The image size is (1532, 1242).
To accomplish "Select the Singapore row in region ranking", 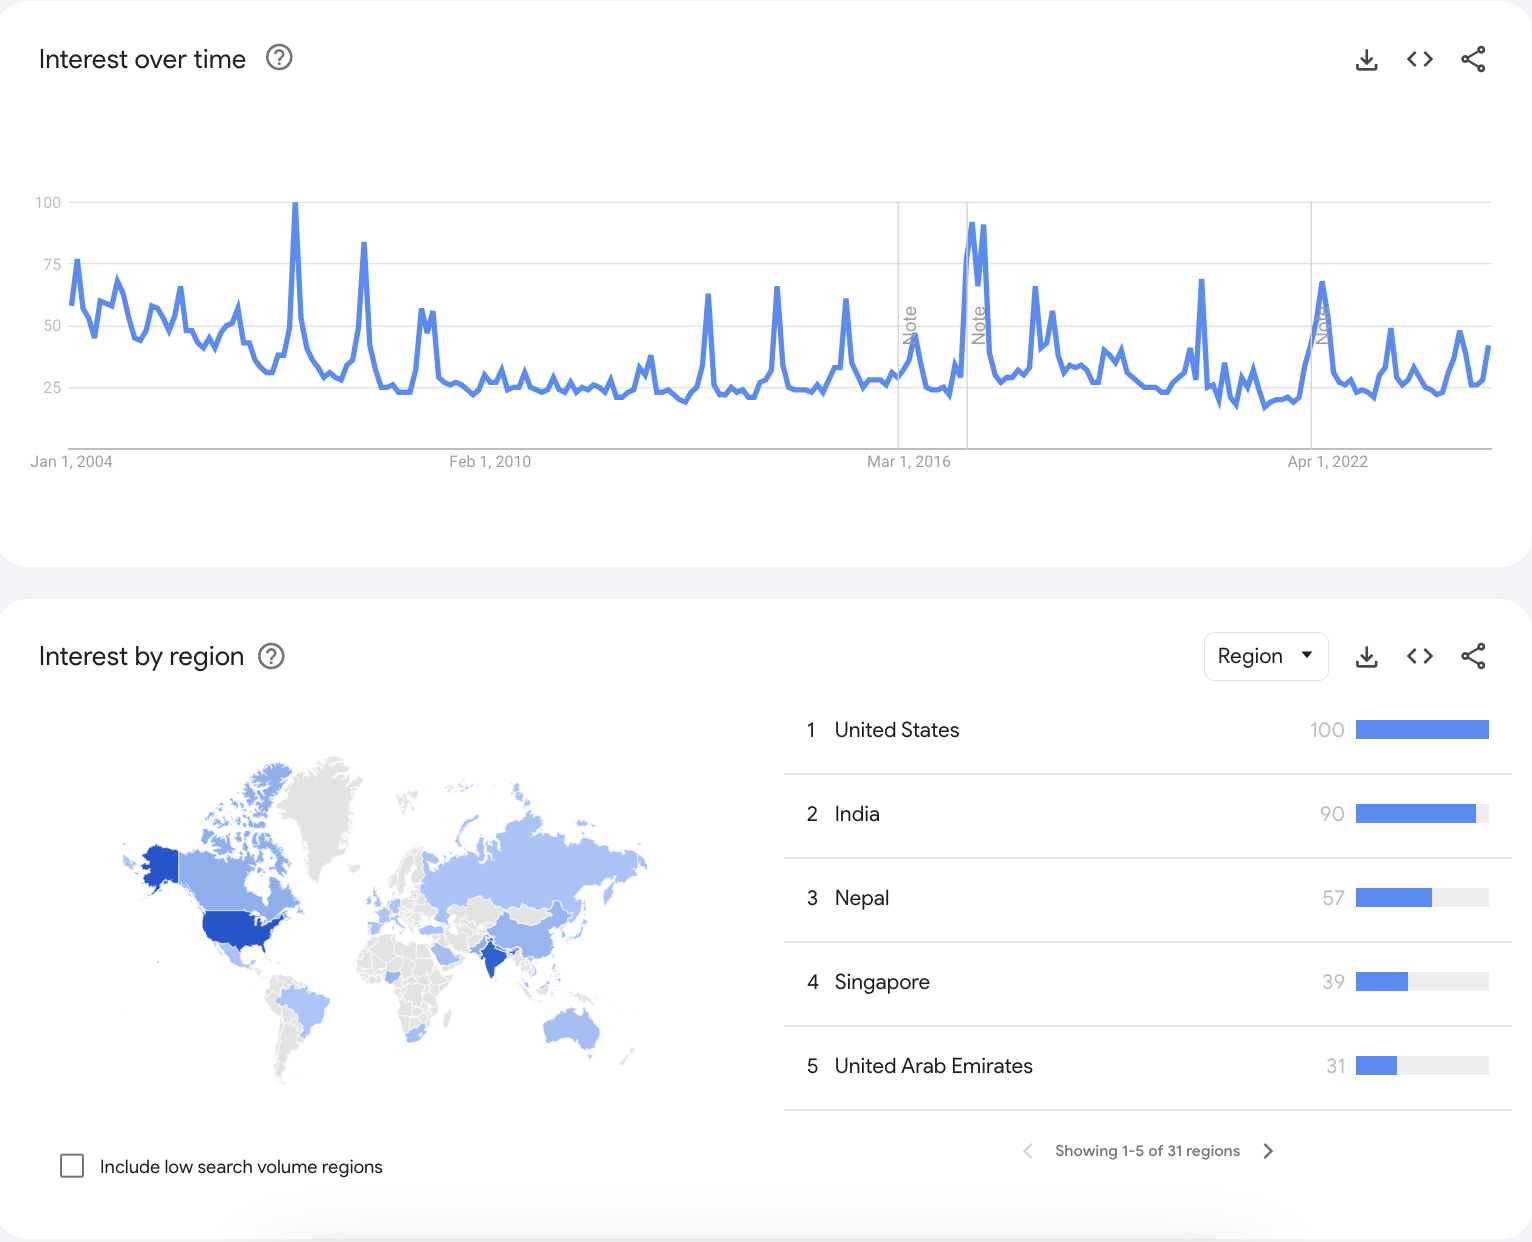I will click(x=1147, y=983).
